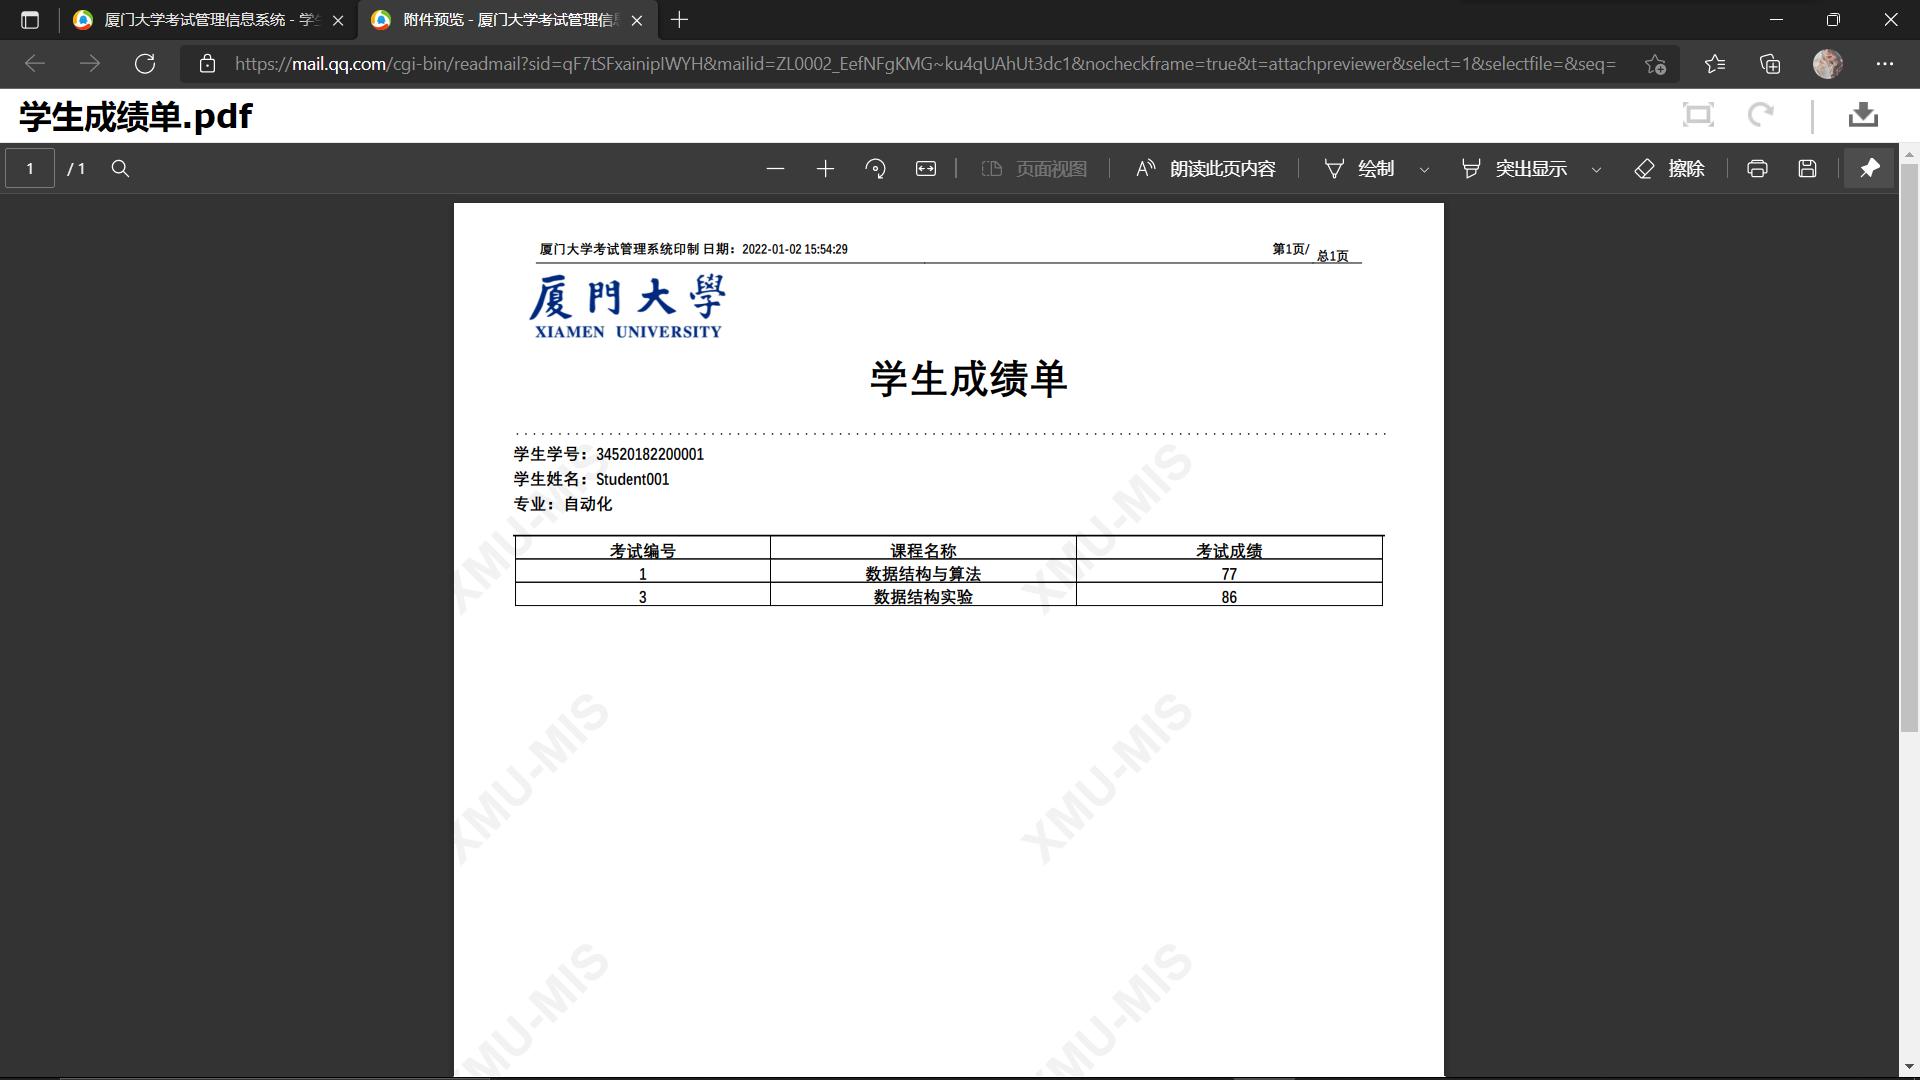Click the Highlight (突出显示) button

pos(1515,169)
